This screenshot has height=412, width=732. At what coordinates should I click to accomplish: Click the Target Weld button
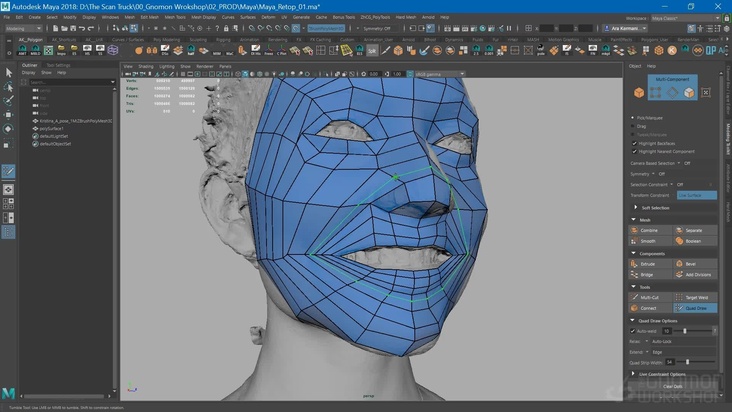click(x=695, y=298)
